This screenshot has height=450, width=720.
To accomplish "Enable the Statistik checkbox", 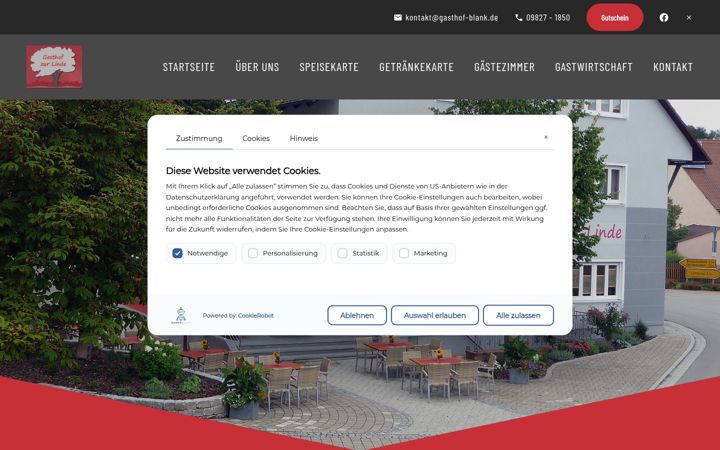I will pyautogui.click(x=343, y=253).
